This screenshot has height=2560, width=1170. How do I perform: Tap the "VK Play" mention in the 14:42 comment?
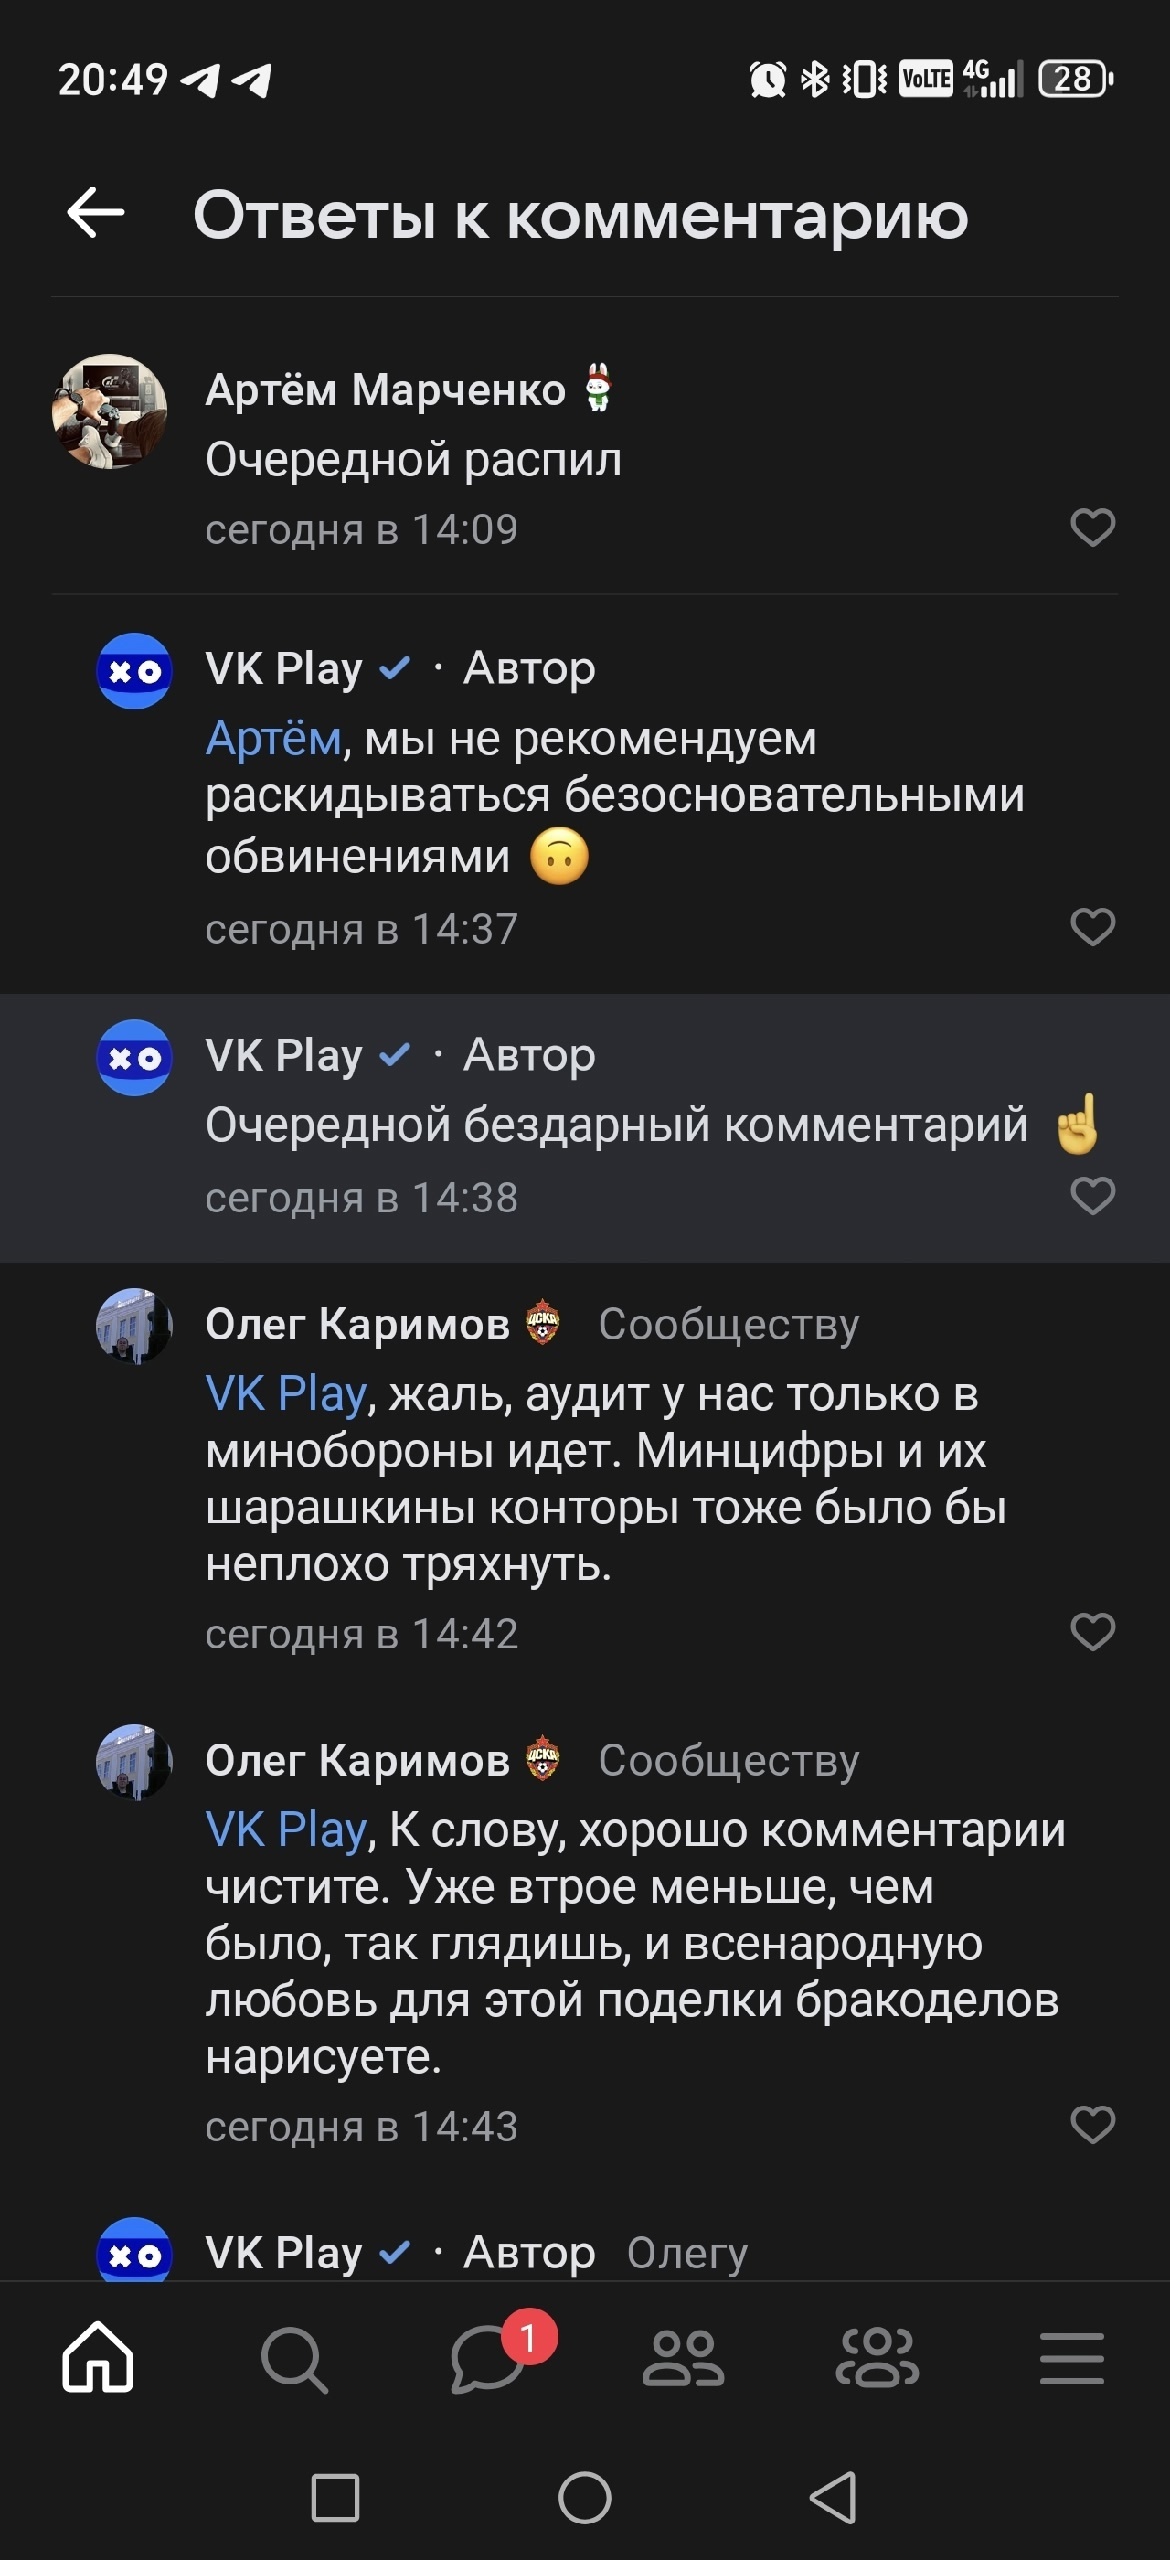coord(286,1394)
